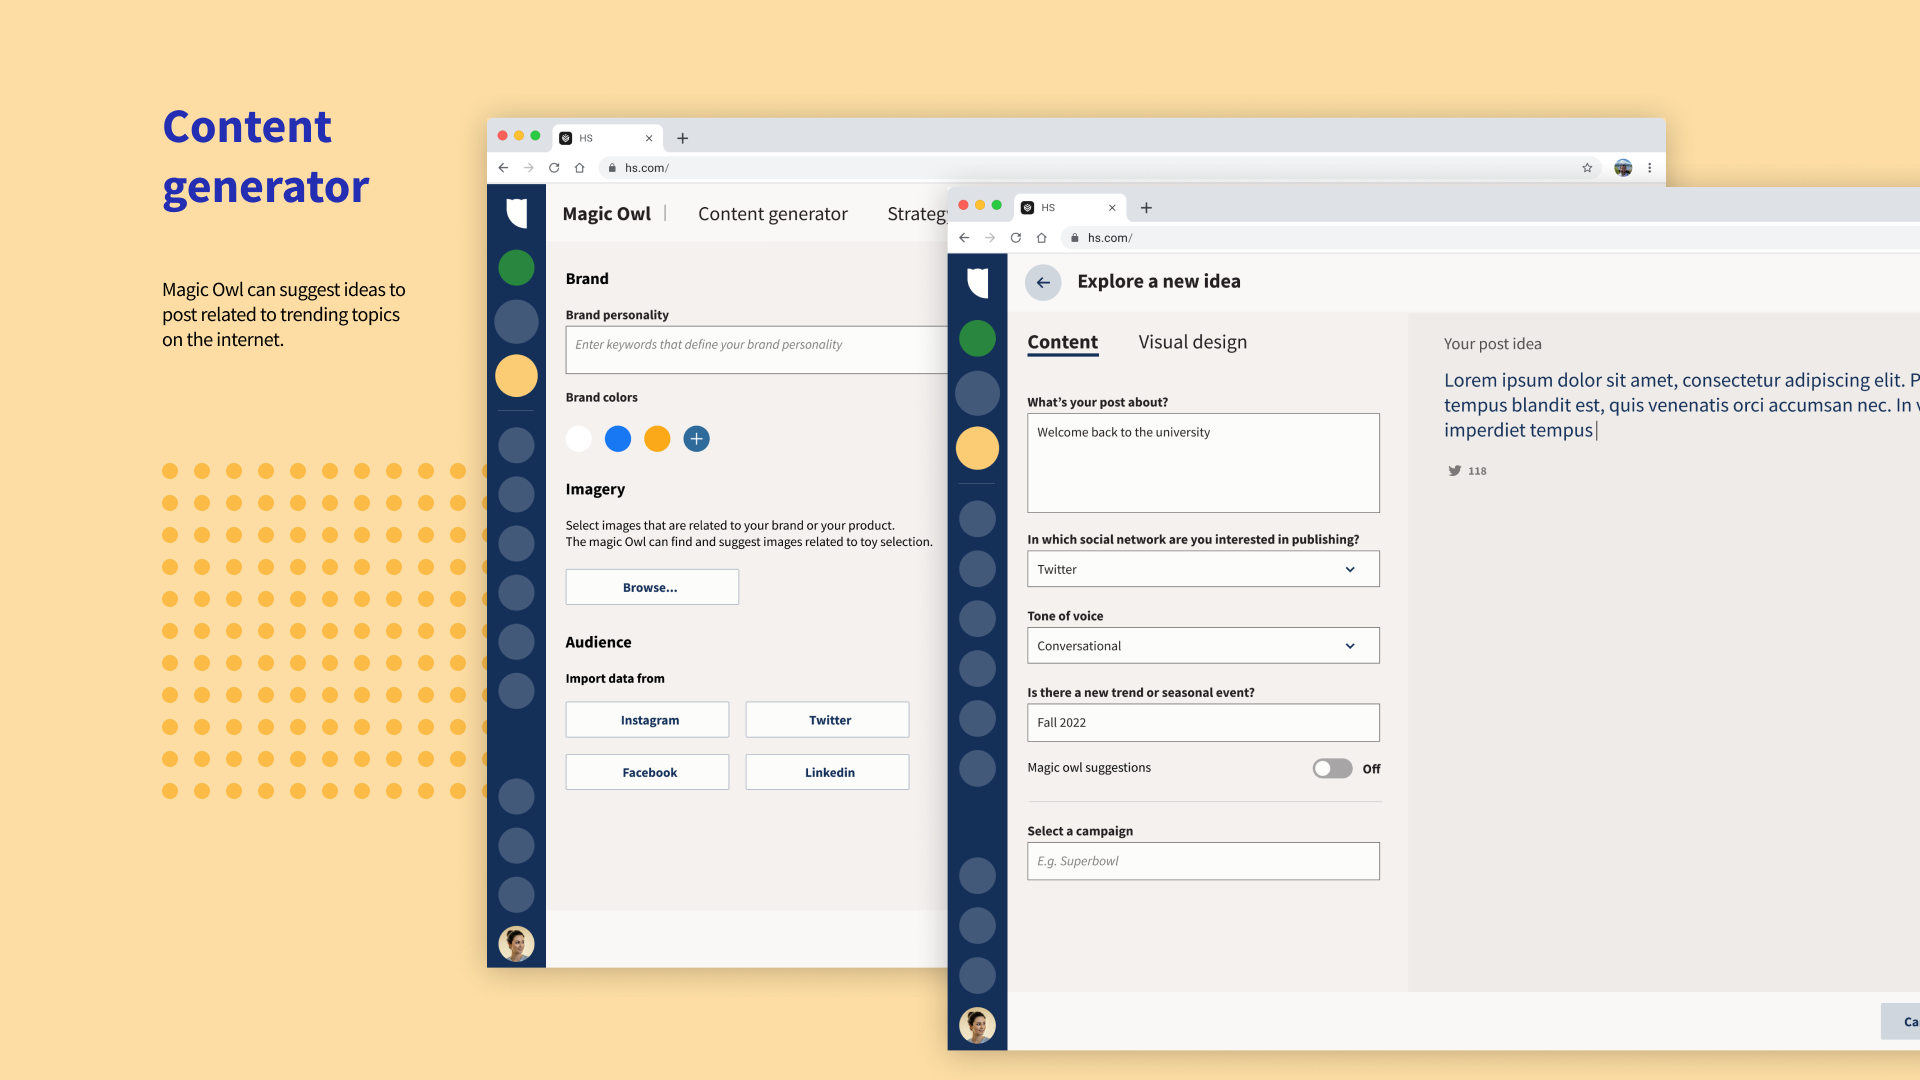
Task: Select the orange brand color swatch
Action: point(657,439)
